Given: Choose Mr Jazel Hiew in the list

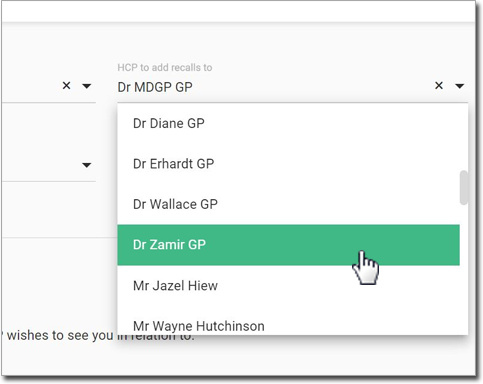Looking at the screenshot, I should click(x=288, y=286).
